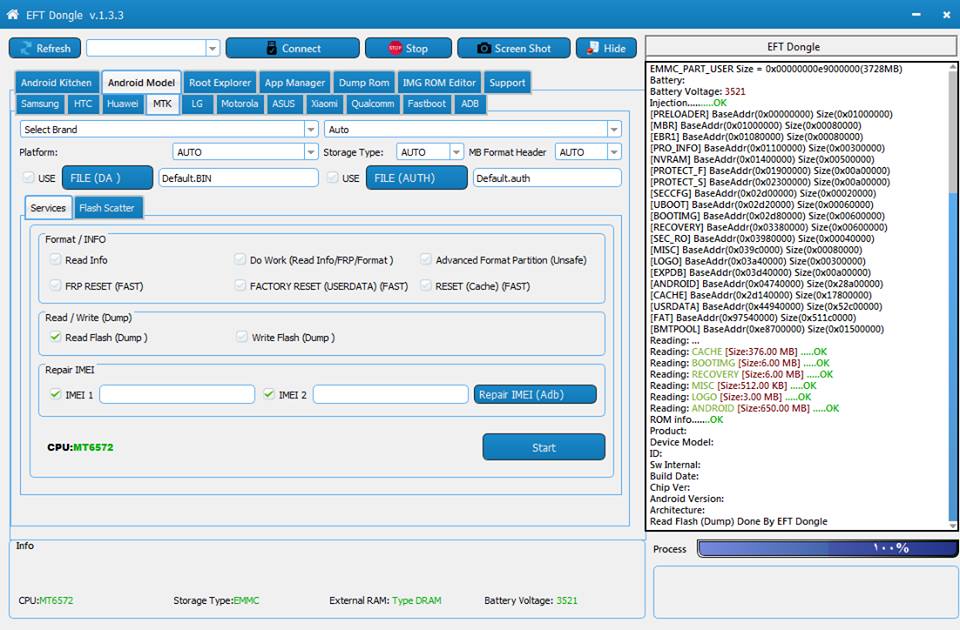The width and height of the screenshot is (960, 630).
Task: Click the IMEI 1 input field
Action: (177, 394)
